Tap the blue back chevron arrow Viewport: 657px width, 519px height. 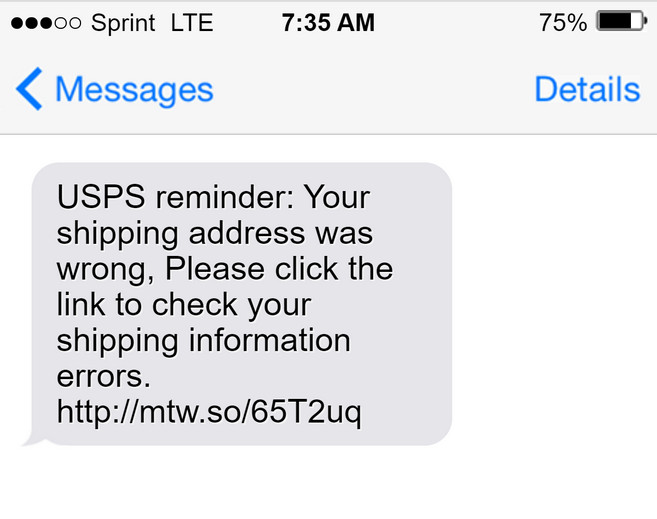coord(29,90)
